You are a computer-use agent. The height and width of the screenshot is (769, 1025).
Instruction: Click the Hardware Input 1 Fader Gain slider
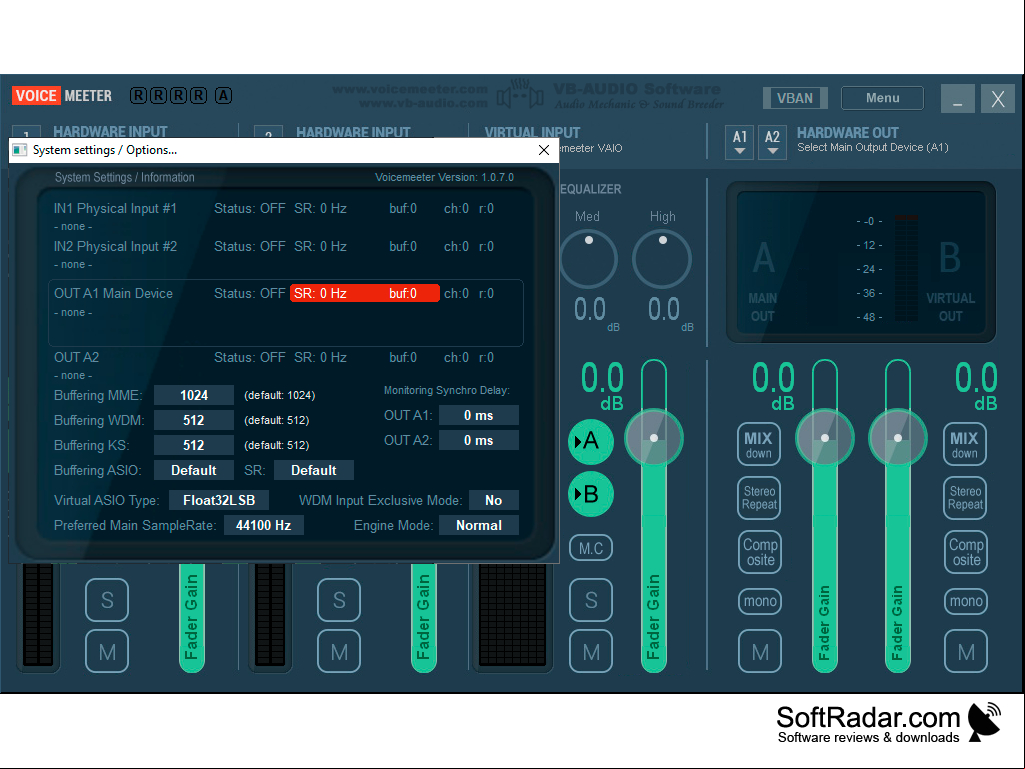click(192, 617)
